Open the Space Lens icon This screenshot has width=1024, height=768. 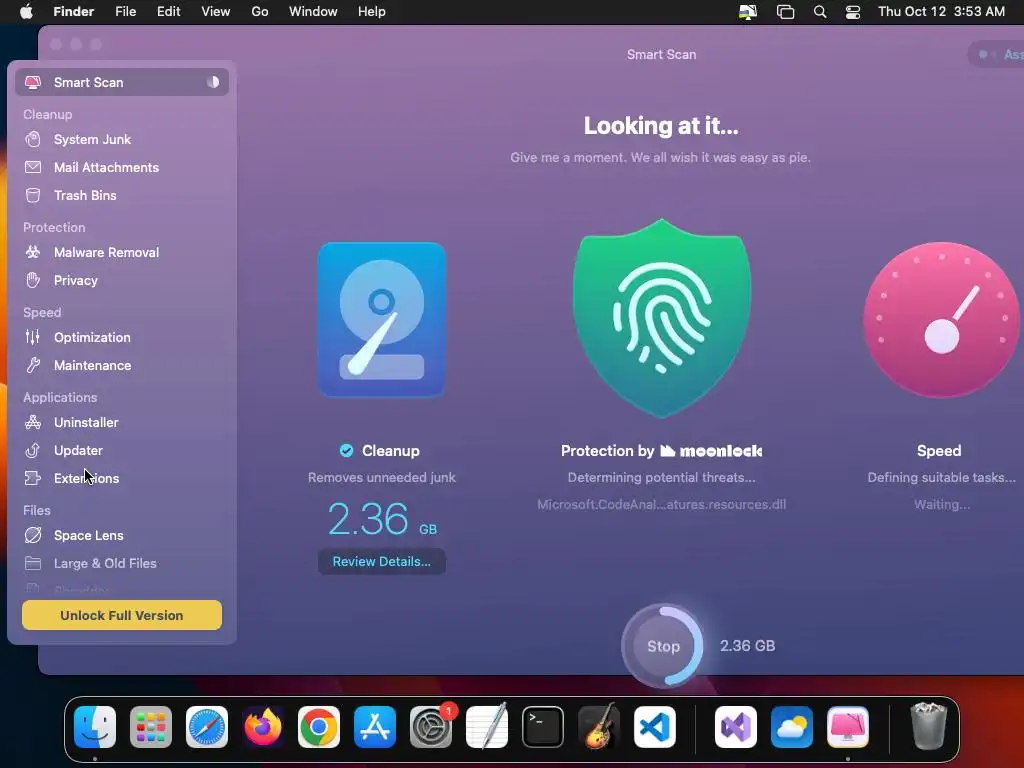33,535
